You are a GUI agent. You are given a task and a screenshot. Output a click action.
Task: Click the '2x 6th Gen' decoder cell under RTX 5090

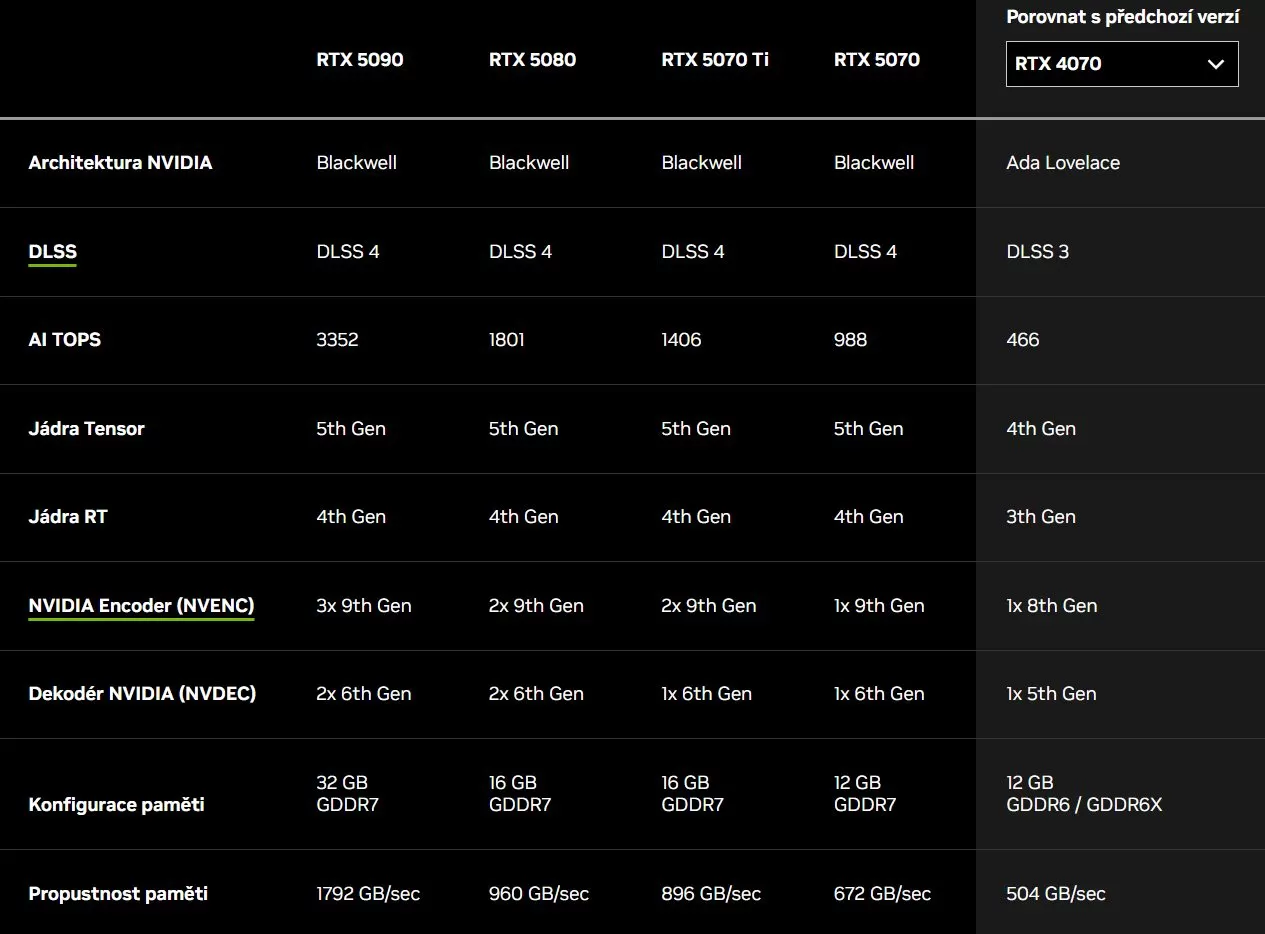point(364,694)
